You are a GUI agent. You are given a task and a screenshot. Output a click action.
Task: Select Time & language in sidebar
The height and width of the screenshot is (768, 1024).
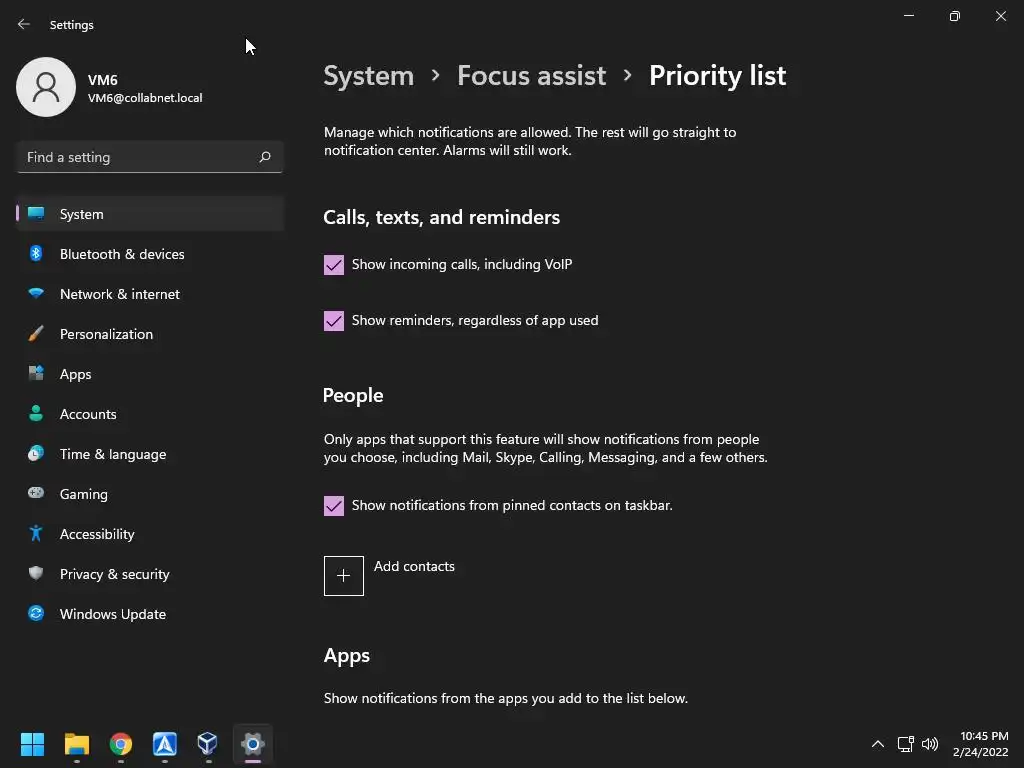(113, 454)
